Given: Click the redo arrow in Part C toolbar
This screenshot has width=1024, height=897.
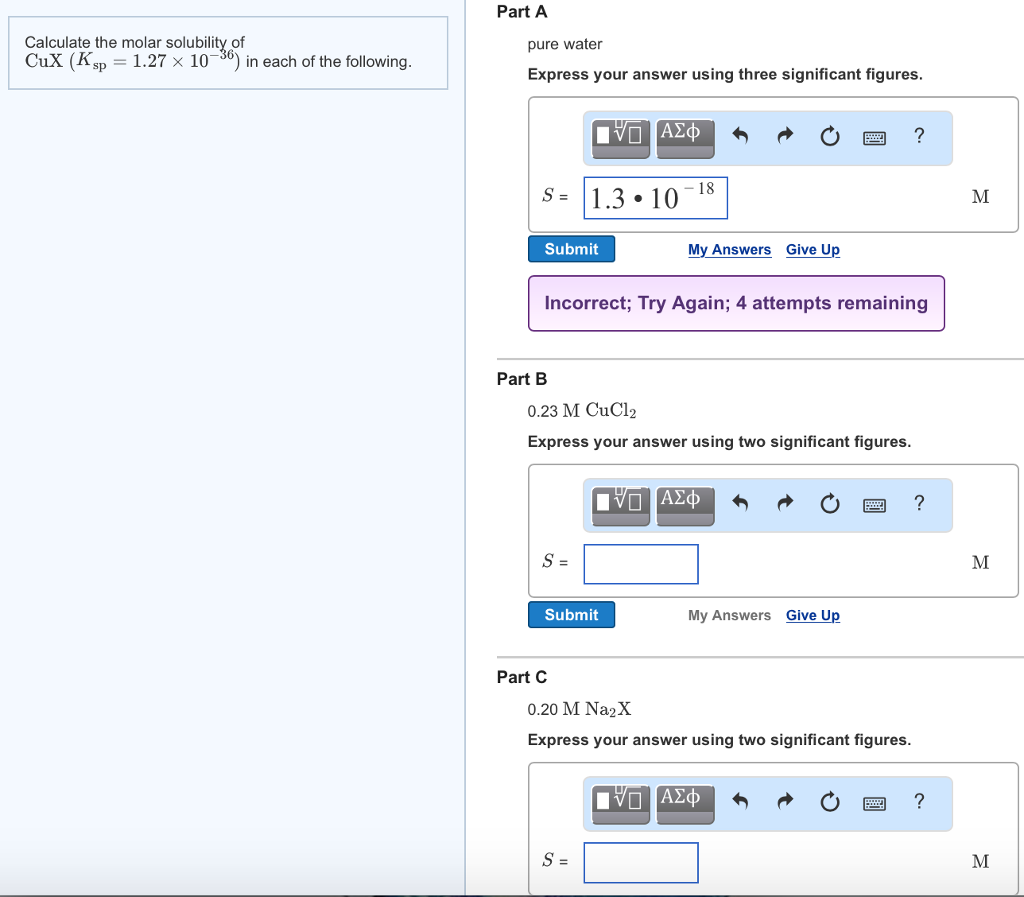Looking at the screenshot, I should pyautogui.click(x=785, y=802).
